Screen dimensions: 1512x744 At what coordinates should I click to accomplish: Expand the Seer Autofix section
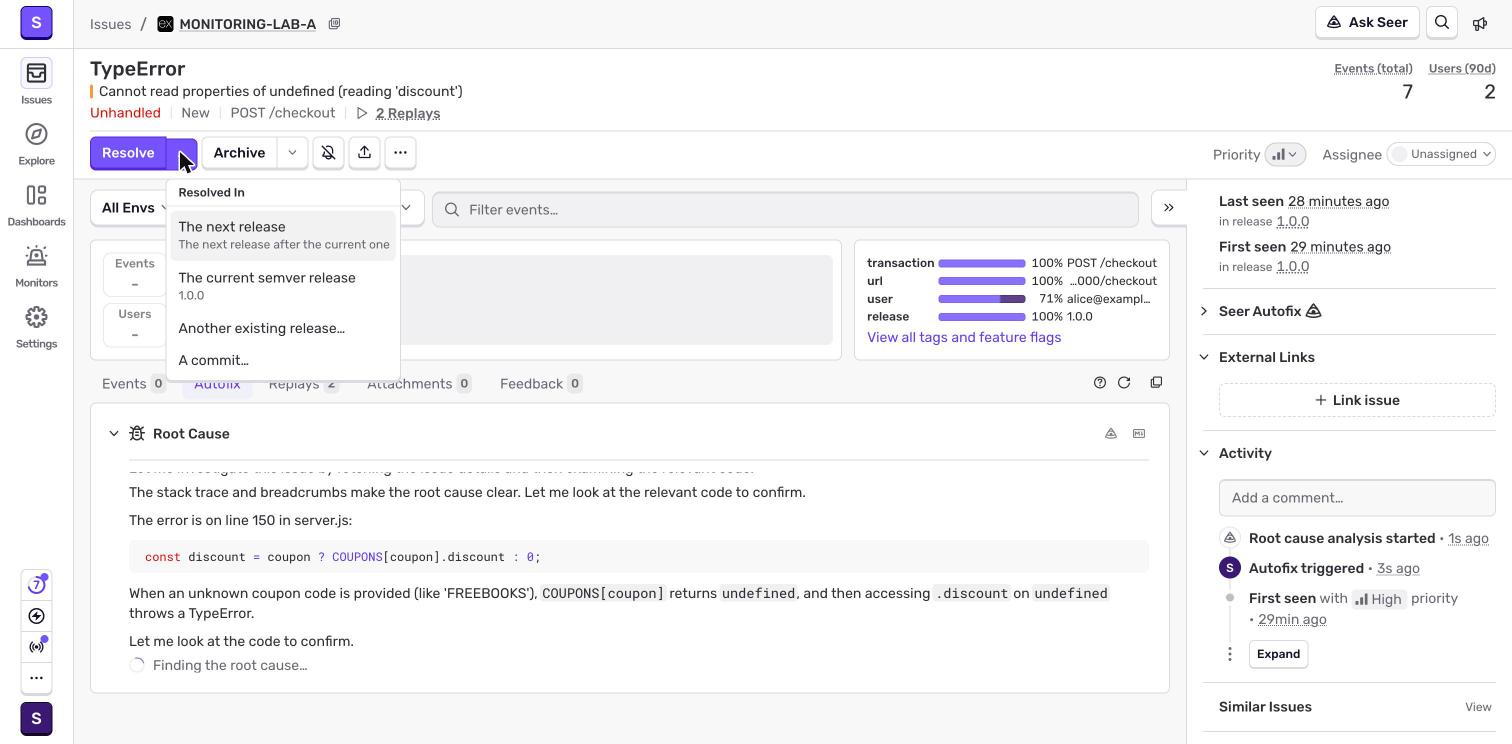[1204, 311]
